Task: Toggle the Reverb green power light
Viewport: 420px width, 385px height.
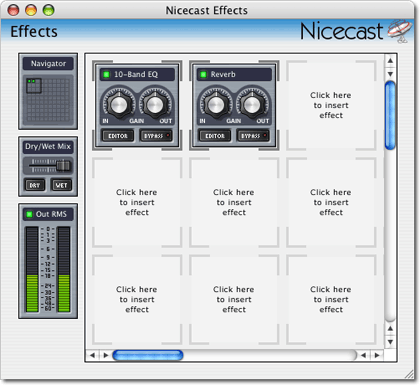Action: click(x=203, y=74)
